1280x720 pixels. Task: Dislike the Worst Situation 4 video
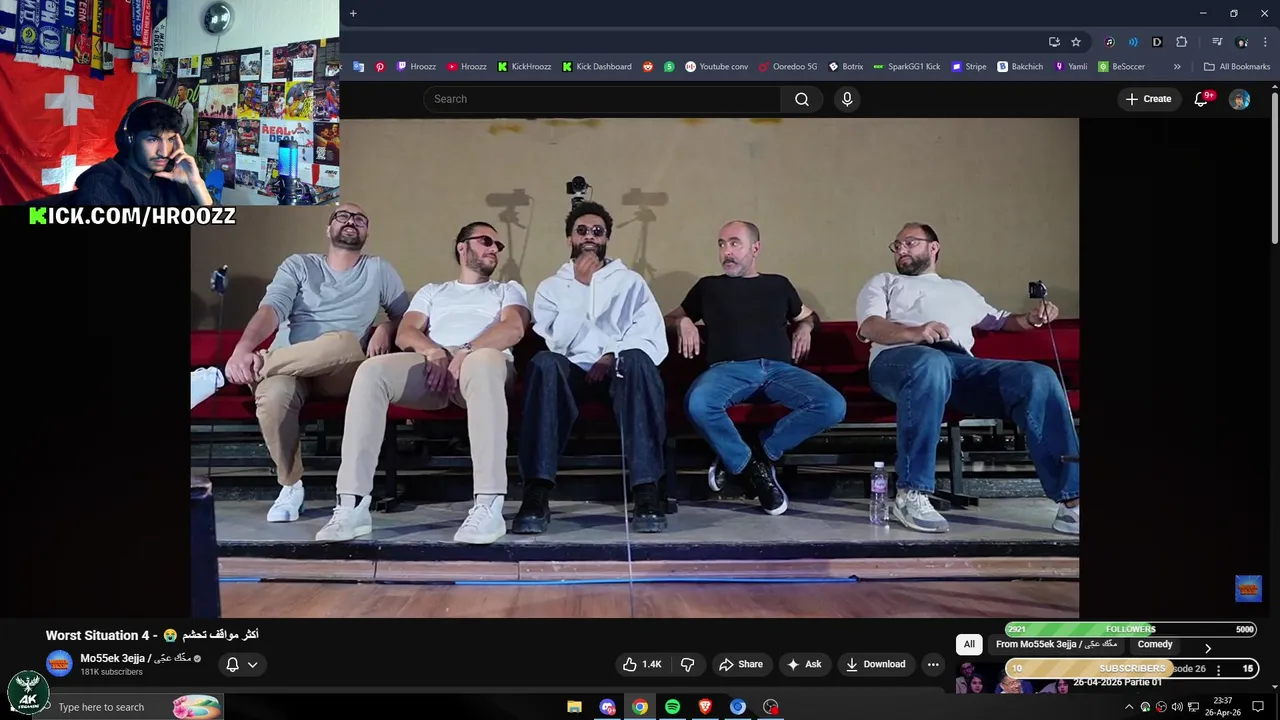pyautogui.click(x=687, y=664)
